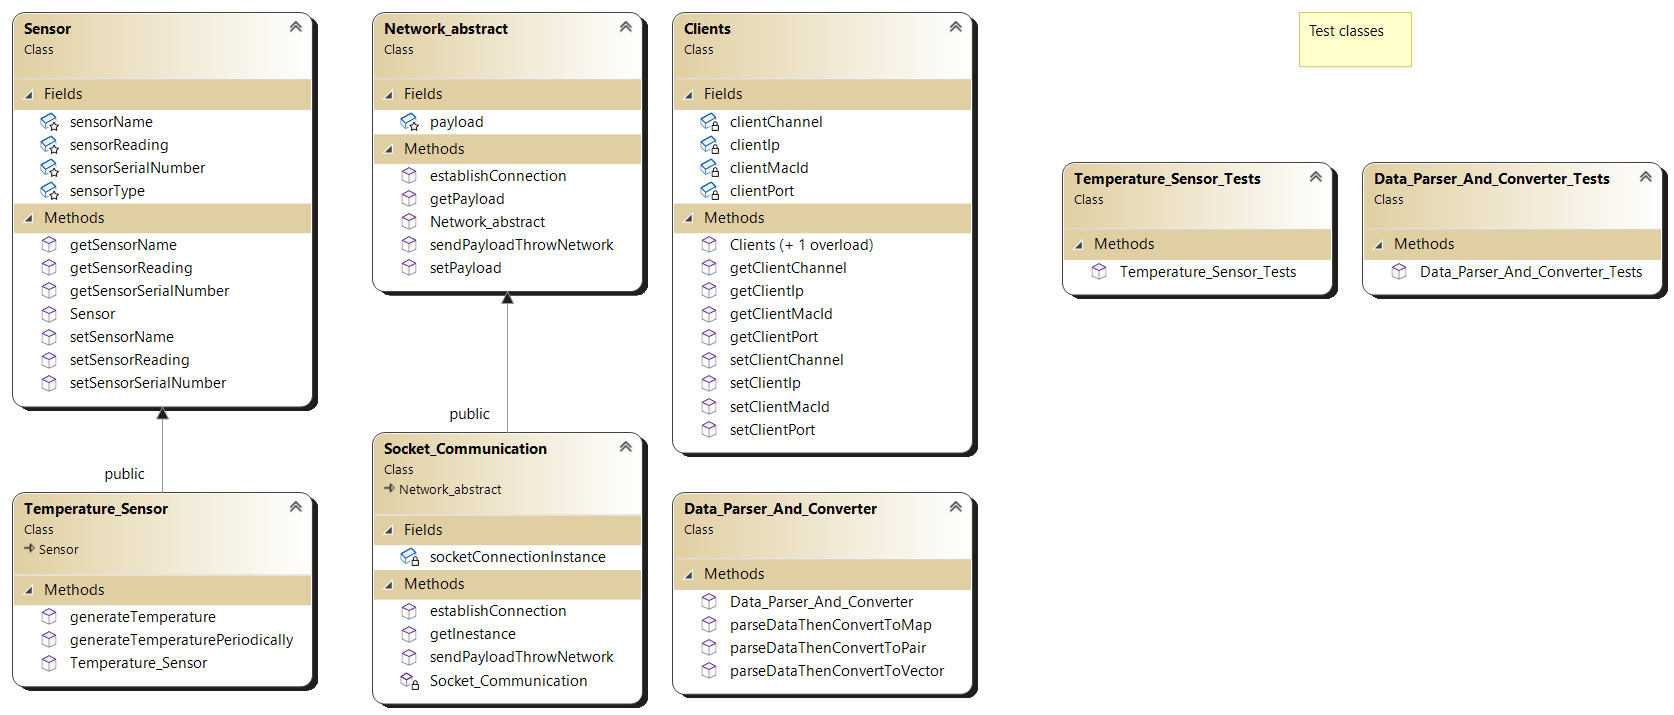Viewport: 1674px width, 715px height.
Task: Select the setClientIp method
Action: (x=765, y=383)
